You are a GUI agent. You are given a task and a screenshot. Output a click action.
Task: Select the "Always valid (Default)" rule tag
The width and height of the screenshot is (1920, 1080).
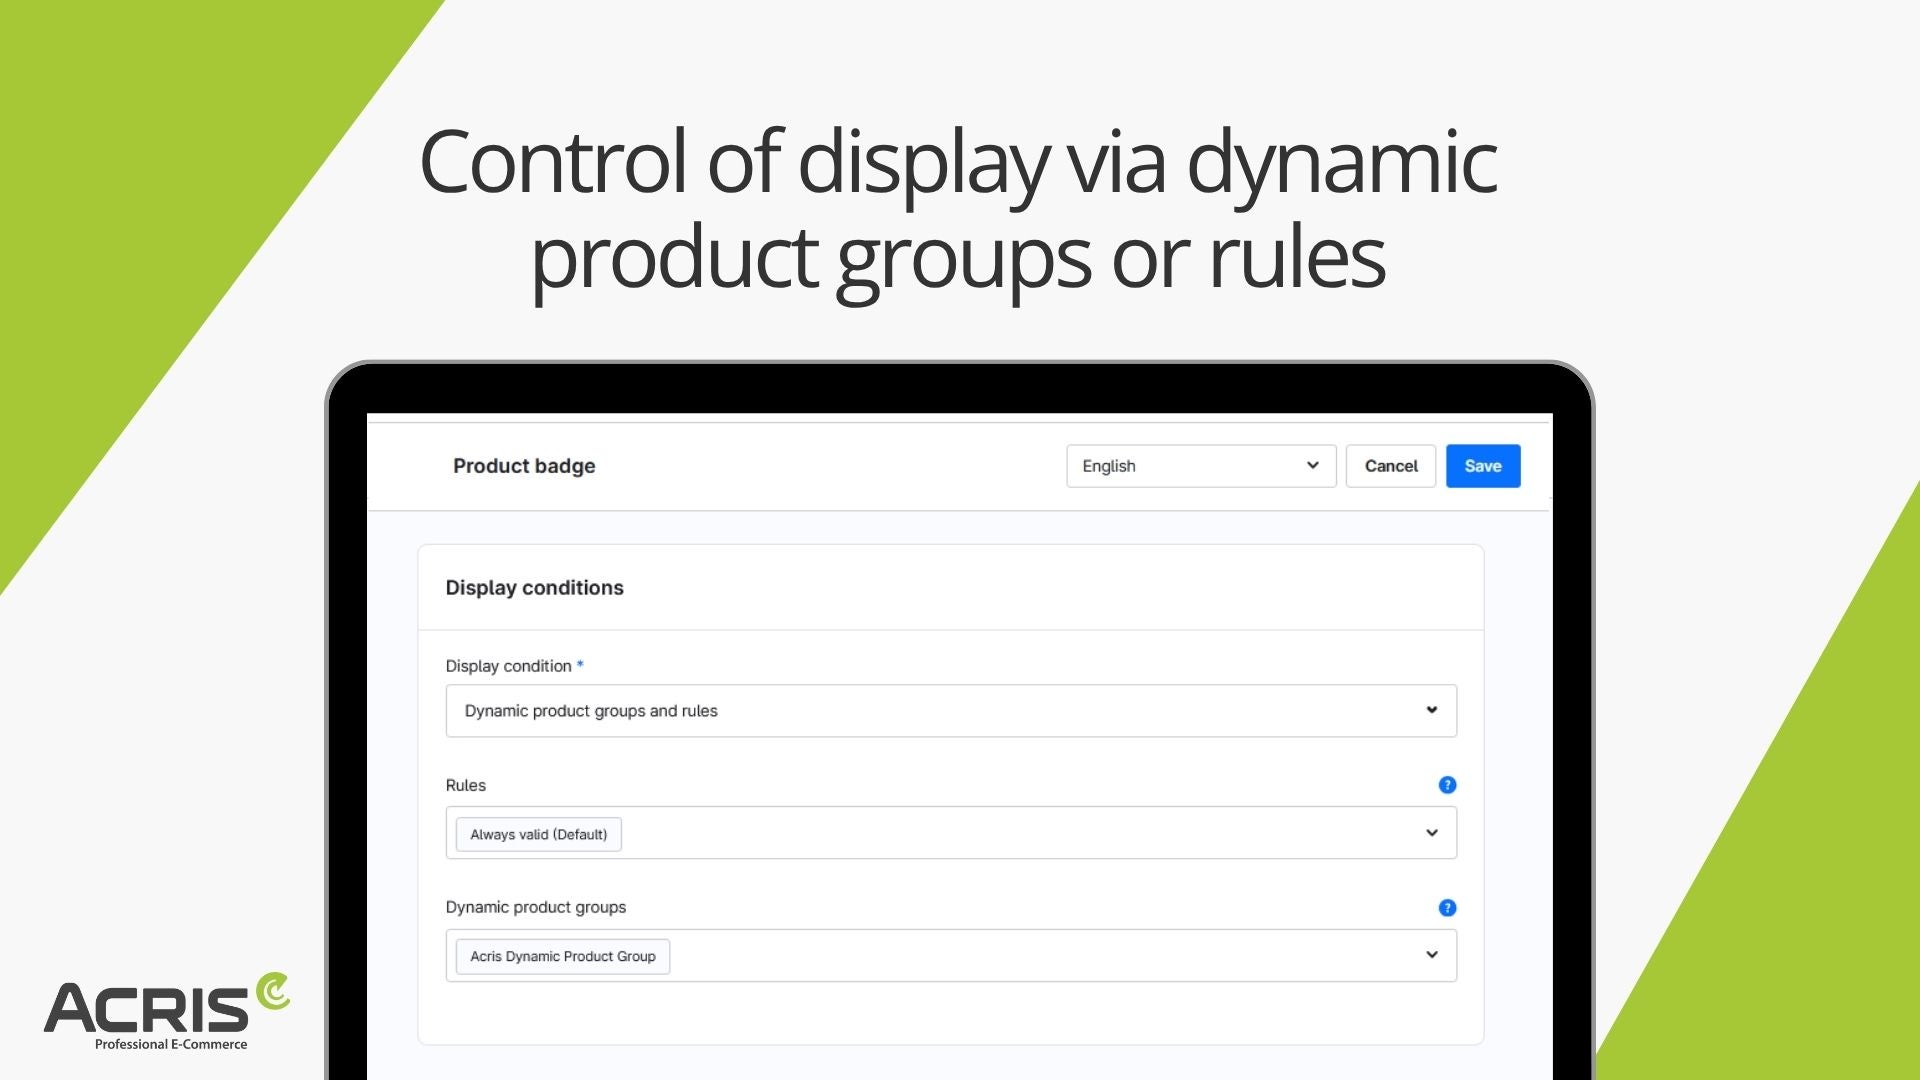(x=538, y=834)
